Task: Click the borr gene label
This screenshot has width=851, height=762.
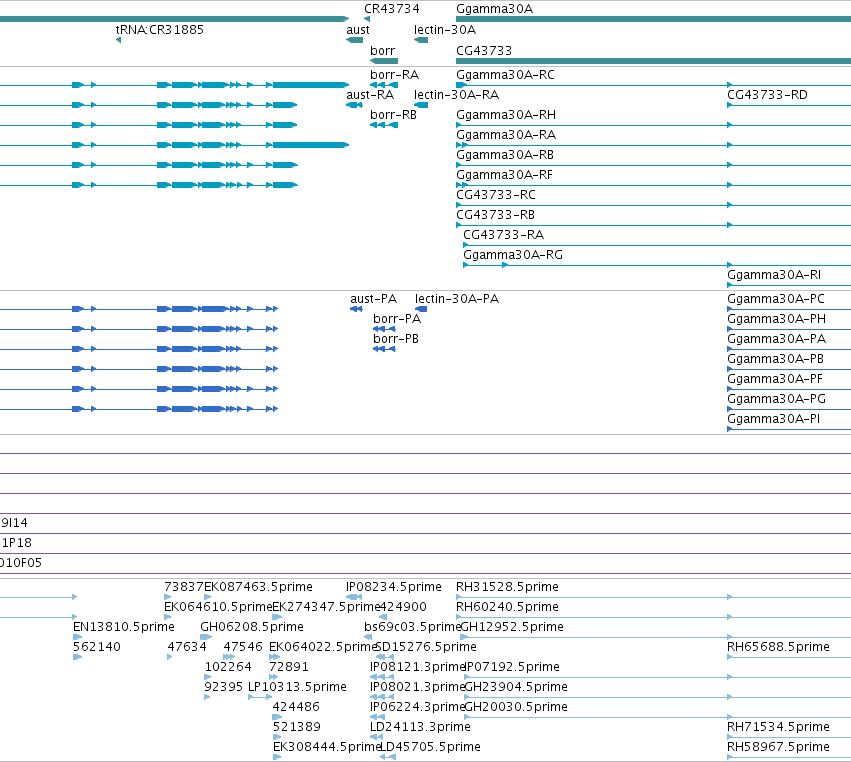Action: point(383,51)
